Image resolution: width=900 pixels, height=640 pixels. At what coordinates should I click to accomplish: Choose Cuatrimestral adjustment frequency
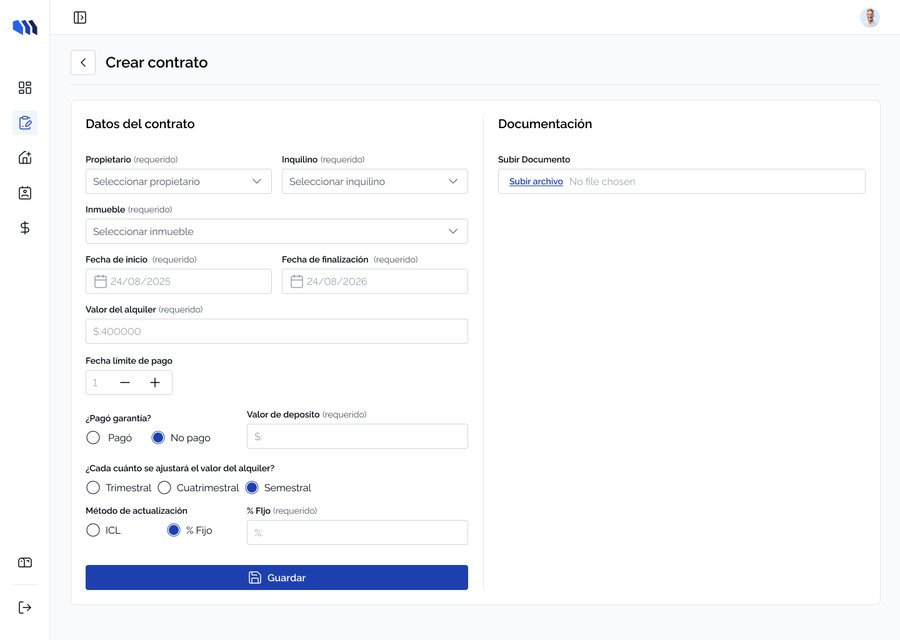(x=164, y=488)
